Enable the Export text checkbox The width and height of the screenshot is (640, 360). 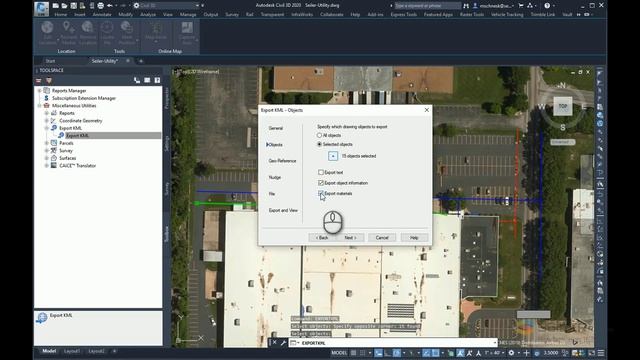(320, 172)
